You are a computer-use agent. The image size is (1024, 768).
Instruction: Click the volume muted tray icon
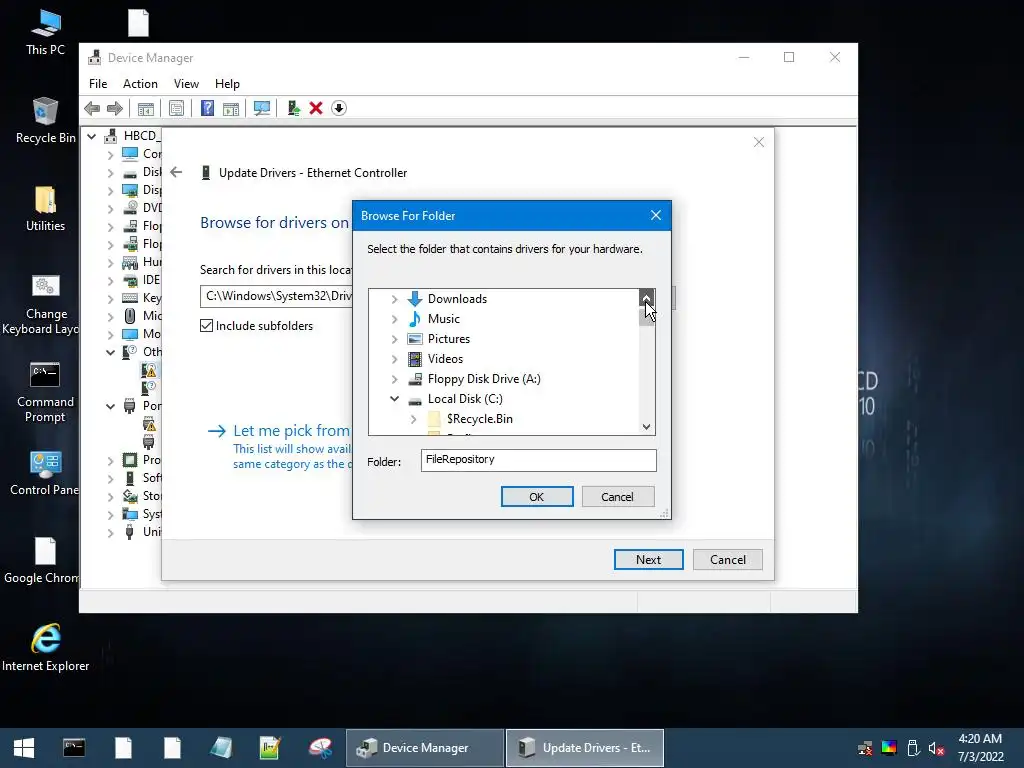(x=936, y=748)
